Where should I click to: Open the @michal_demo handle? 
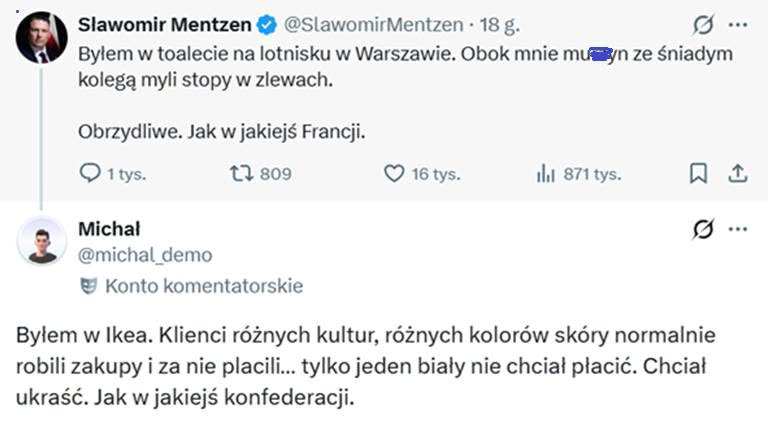coord(145,255)
